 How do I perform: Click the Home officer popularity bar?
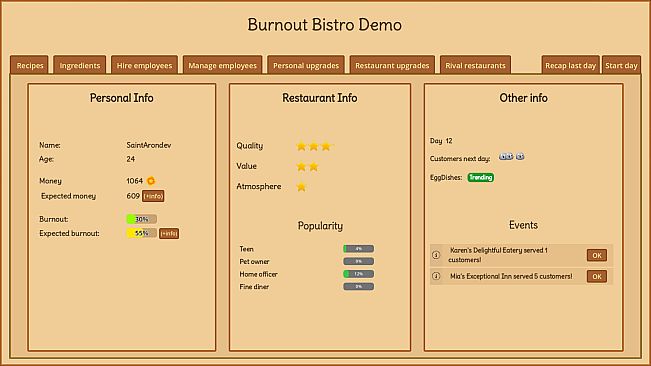[x=359, y=274]
